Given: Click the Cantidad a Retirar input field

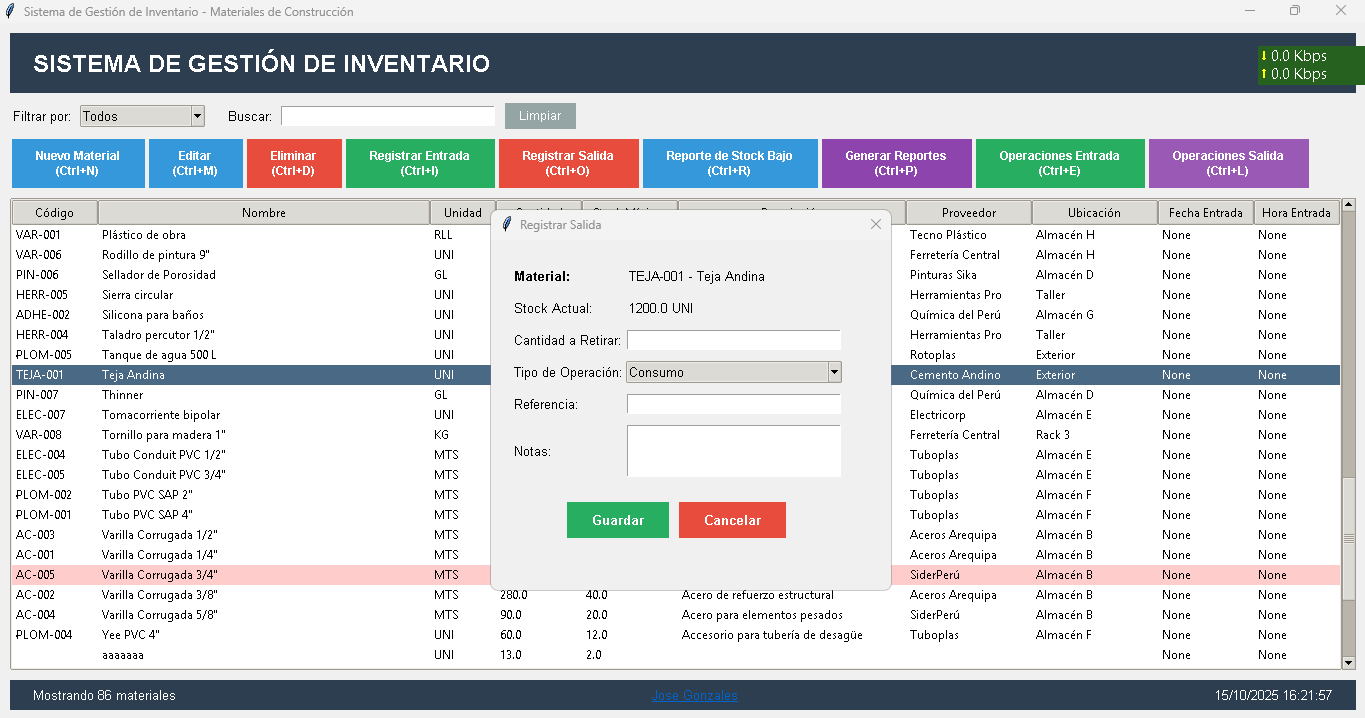Looking at the screenshot, I should [x=733, y=340].
